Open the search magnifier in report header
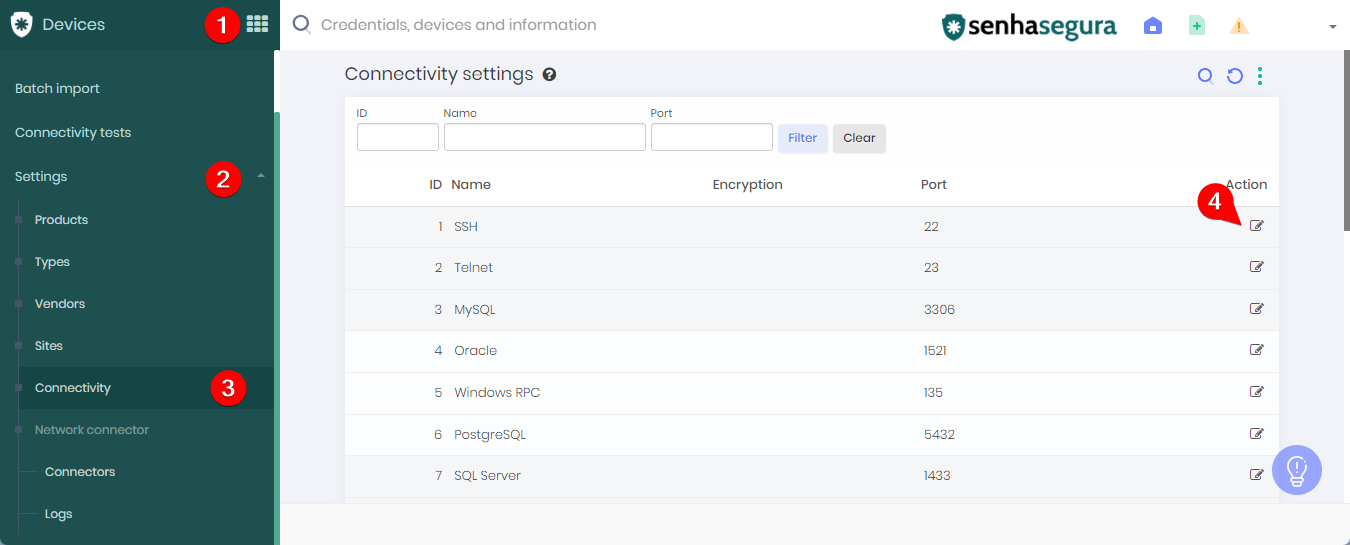The height and width of the screenshot is (545, 1350). click(1206, 76)
